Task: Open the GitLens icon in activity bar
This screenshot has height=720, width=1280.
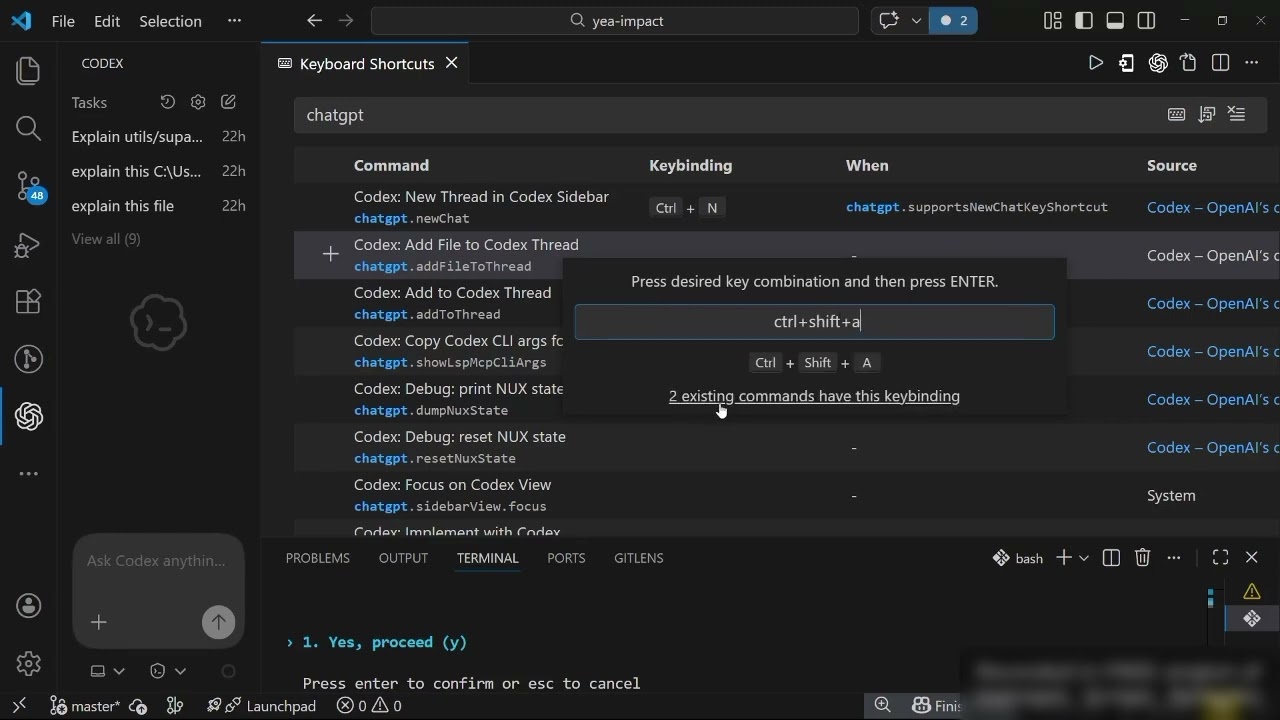Action: coord(28,359)
